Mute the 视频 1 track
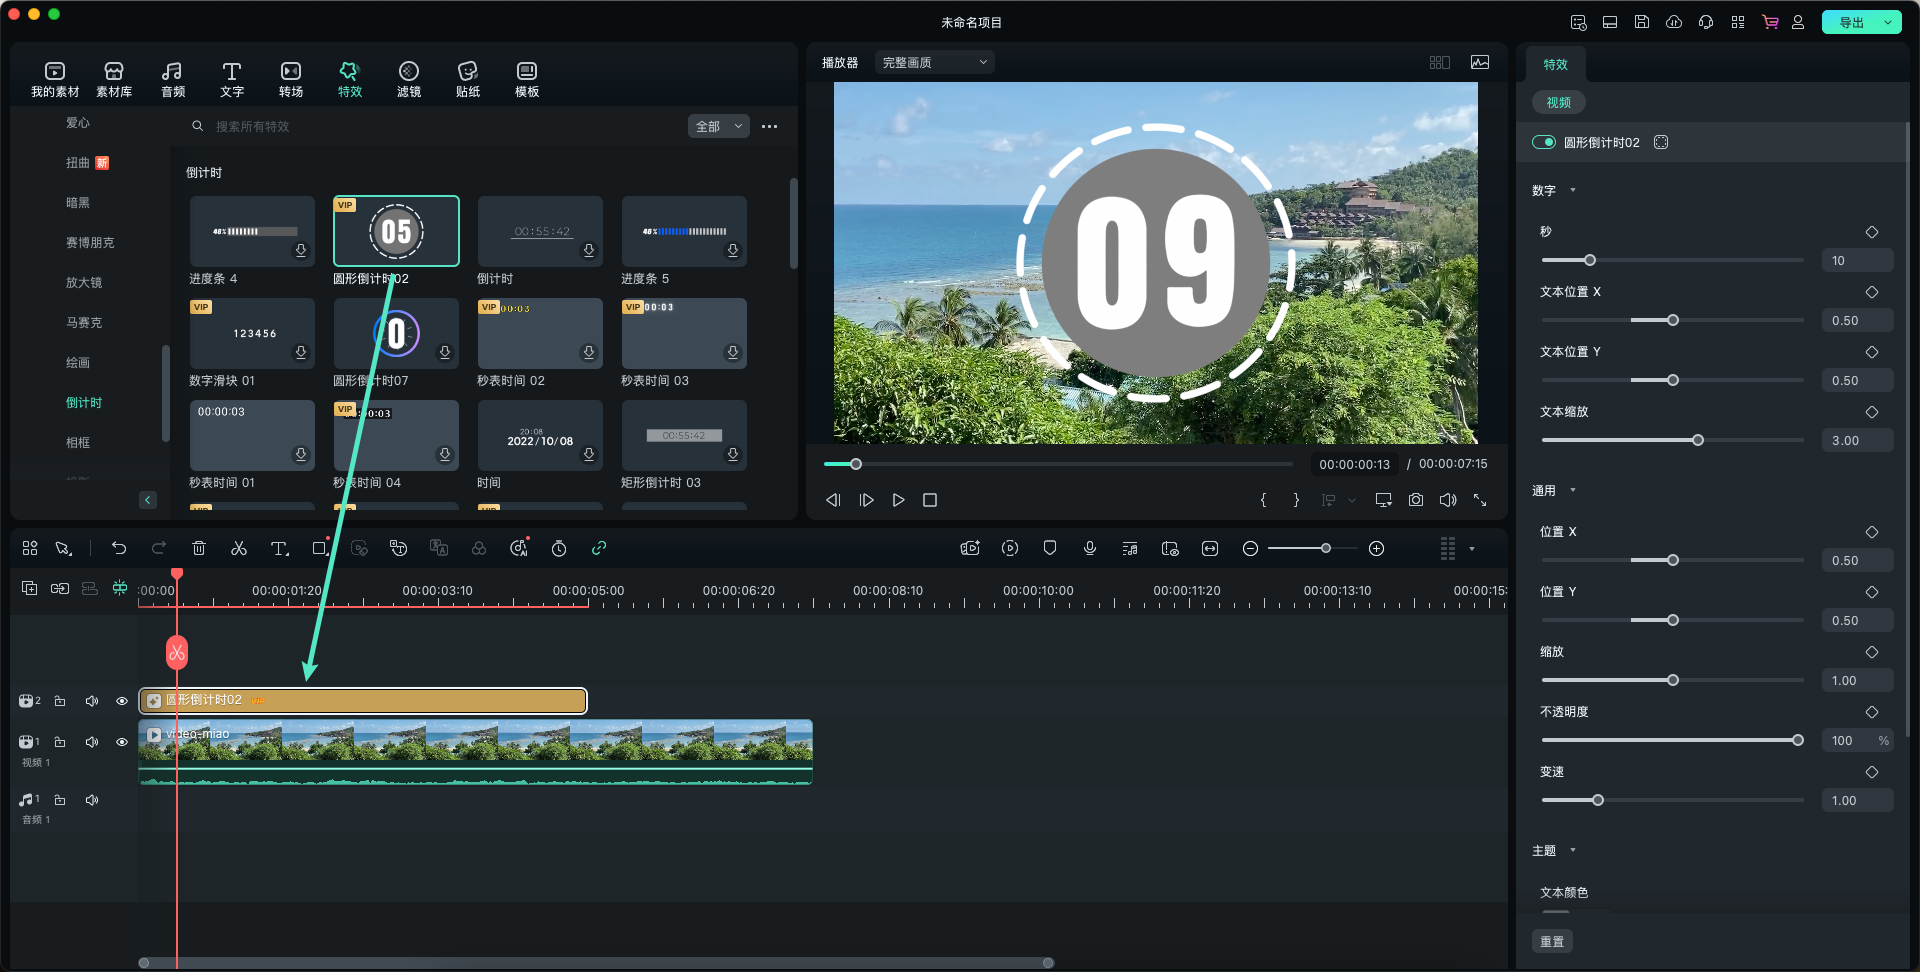1920x972 pixels. pyautogui.click(x=92, y=742)
